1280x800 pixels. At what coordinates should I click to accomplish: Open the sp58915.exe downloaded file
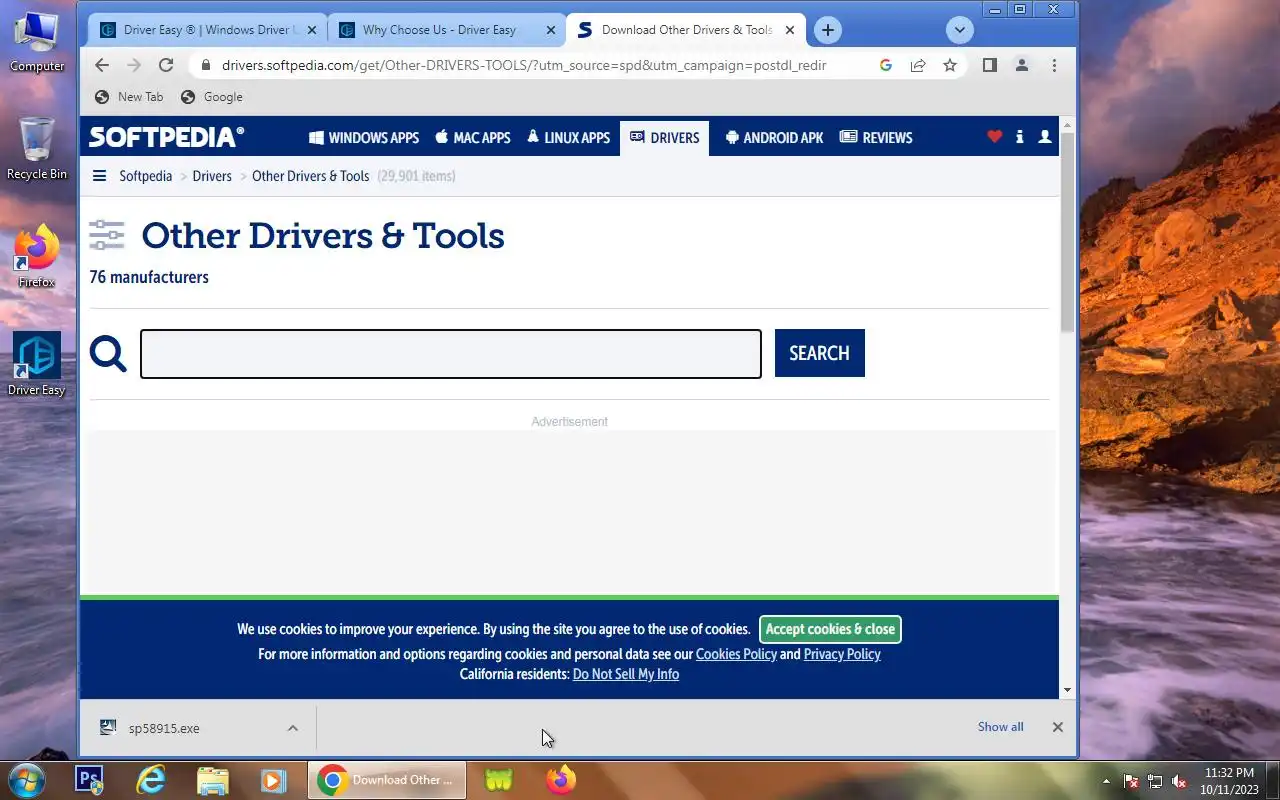click(164, 728)
